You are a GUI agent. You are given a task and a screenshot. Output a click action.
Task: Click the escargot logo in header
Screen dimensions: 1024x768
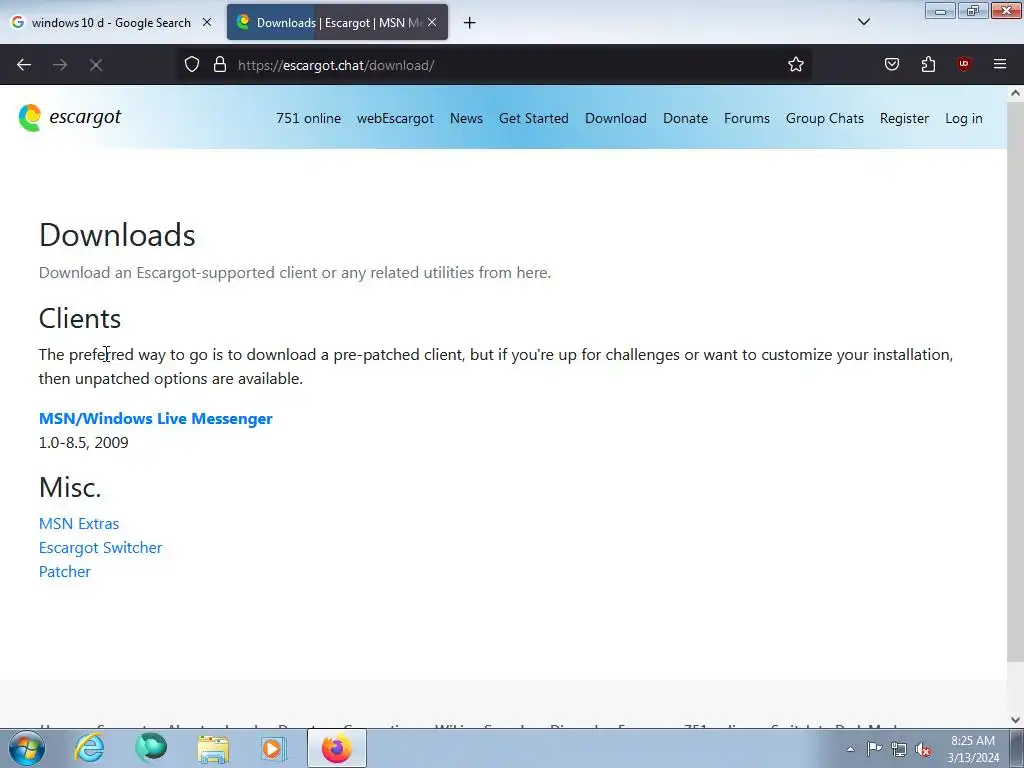pos(70,118)
